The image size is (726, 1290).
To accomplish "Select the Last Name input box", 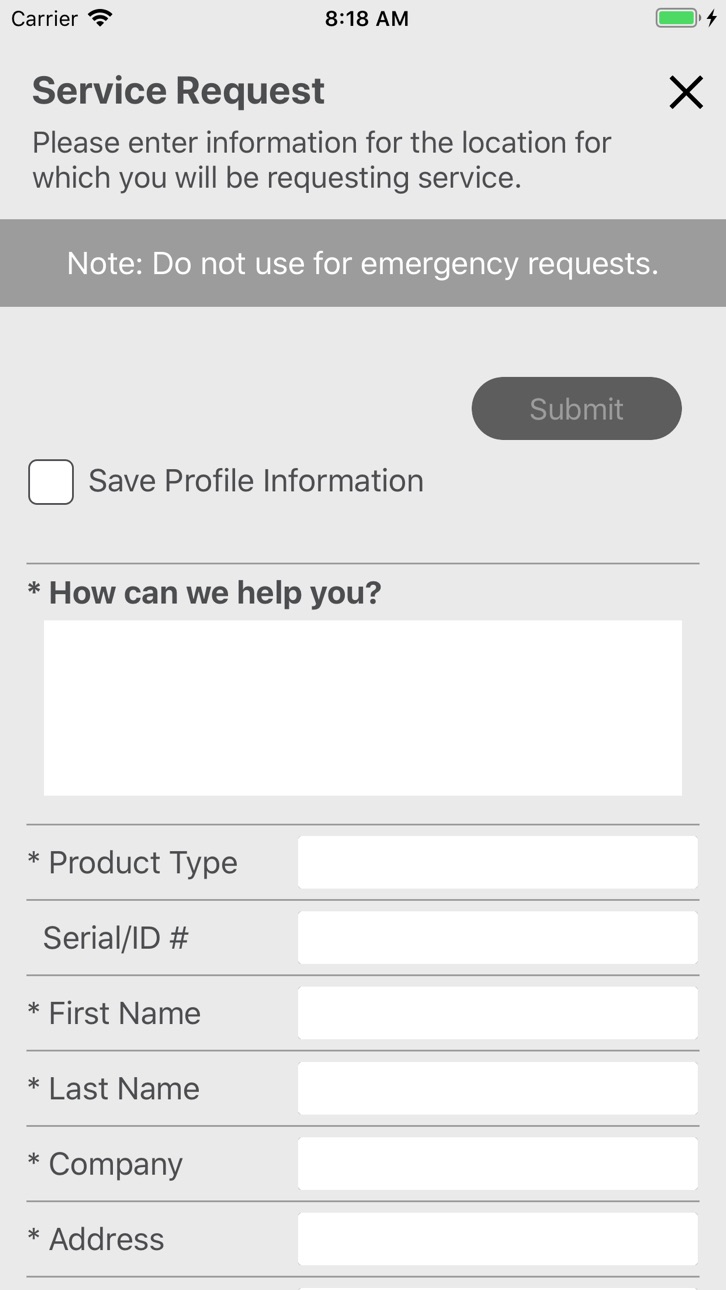I will tap(497, 1088).
